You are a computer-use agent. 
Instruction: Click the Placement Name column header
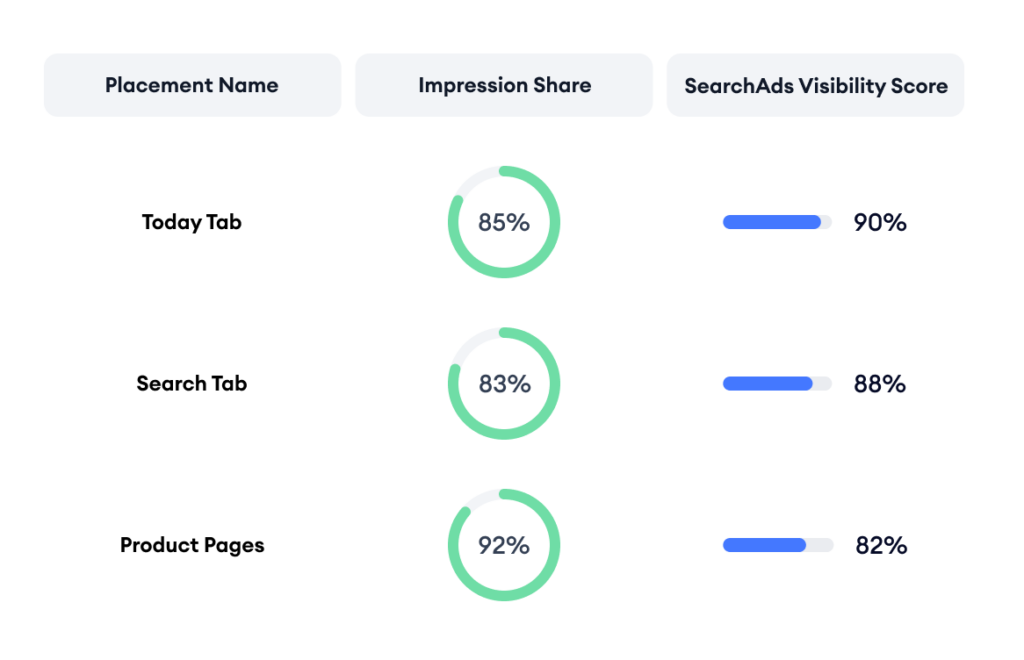[x=192, y=86]
